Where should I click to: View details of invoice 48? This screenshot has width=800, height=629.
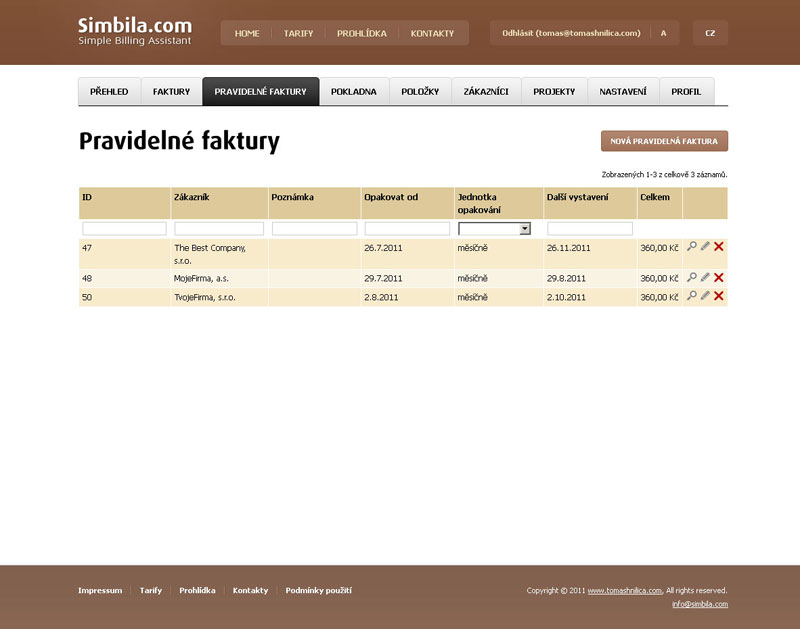(x=692, y=277)
